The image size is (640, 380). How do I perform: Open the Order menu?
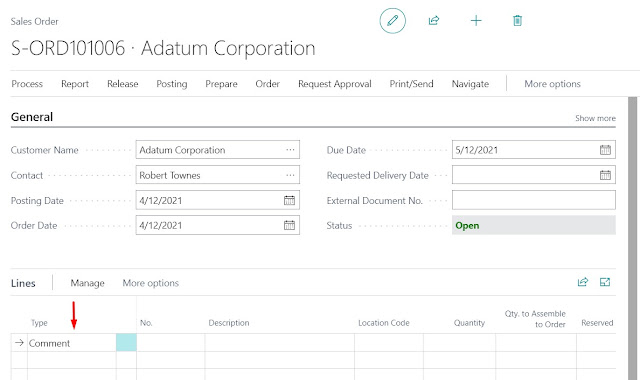click(267, 84)
